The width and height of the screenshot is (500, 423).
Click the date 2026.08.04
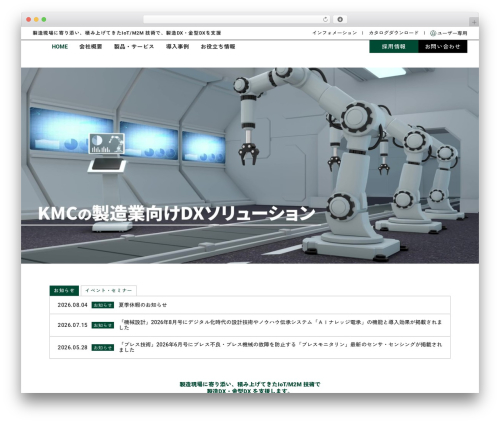(72, 305)
